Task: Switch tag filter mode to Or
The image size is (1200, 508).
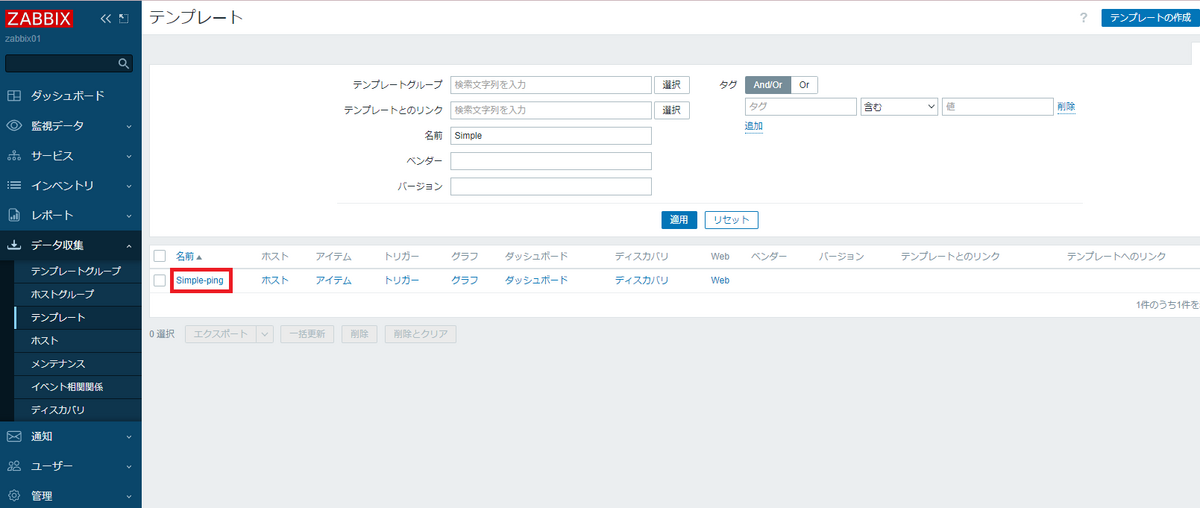Action: (x=803, y=85)
